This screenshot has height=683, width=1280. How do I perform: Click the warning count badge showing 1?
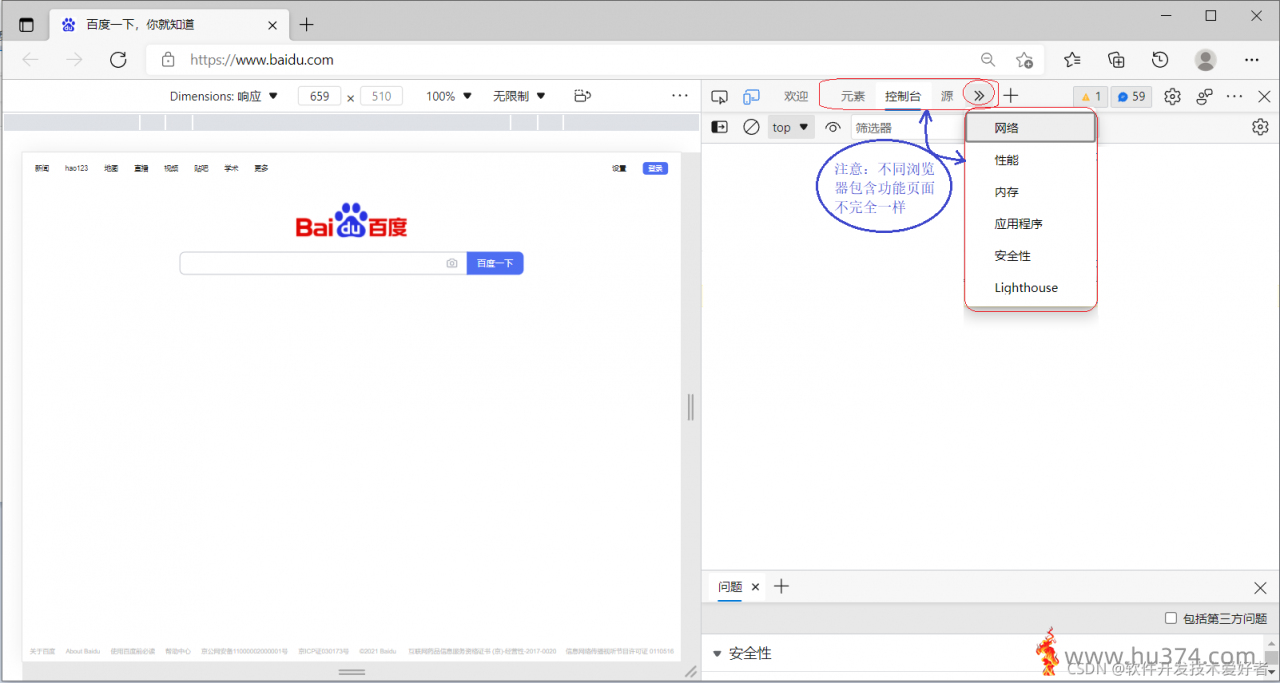pyautogui.click(x=1090, y=97)
